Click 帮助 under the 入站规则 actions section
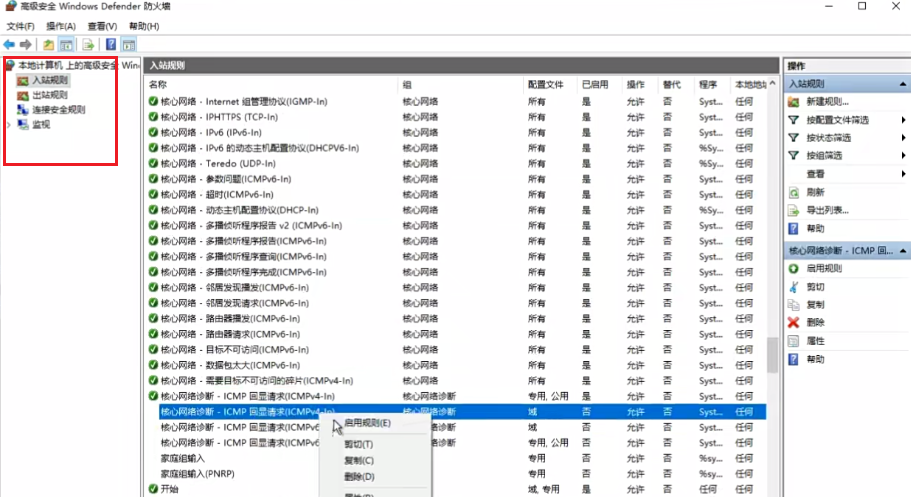Viewport: 911px width, 497px height. 815,228
